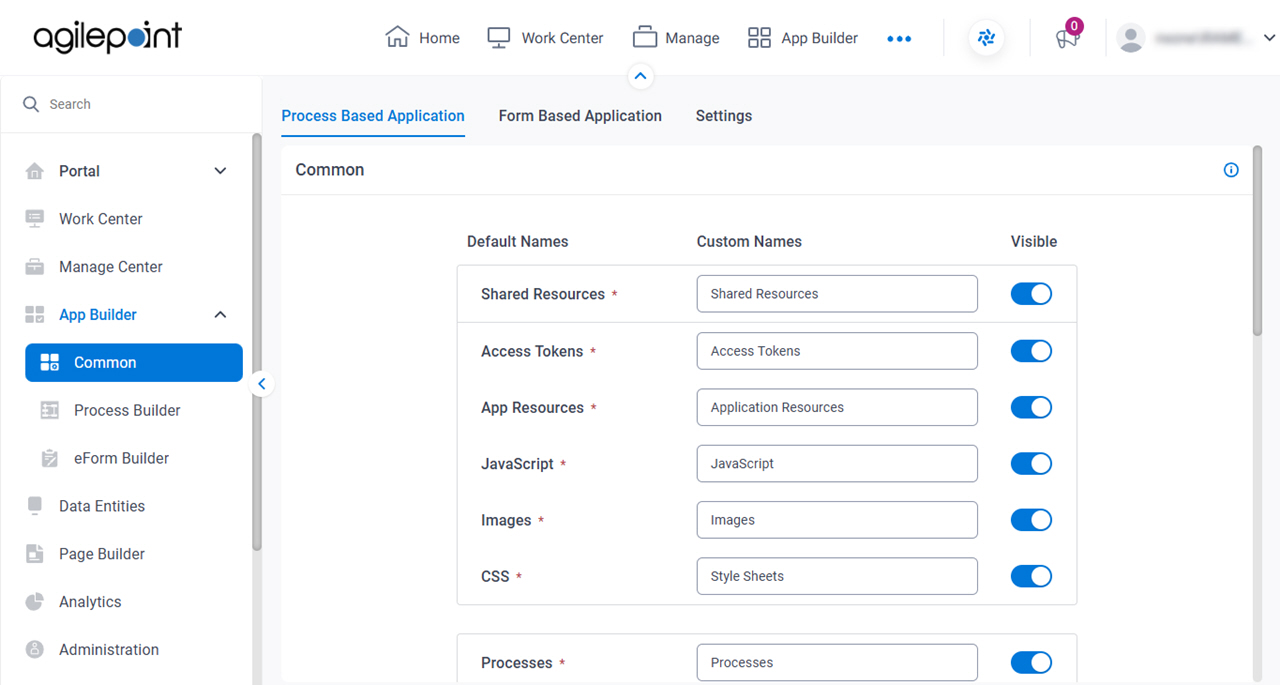Click the Analytics pie chart icon
The width and height of the screenshot is (1280, 685).
(35, 602)
